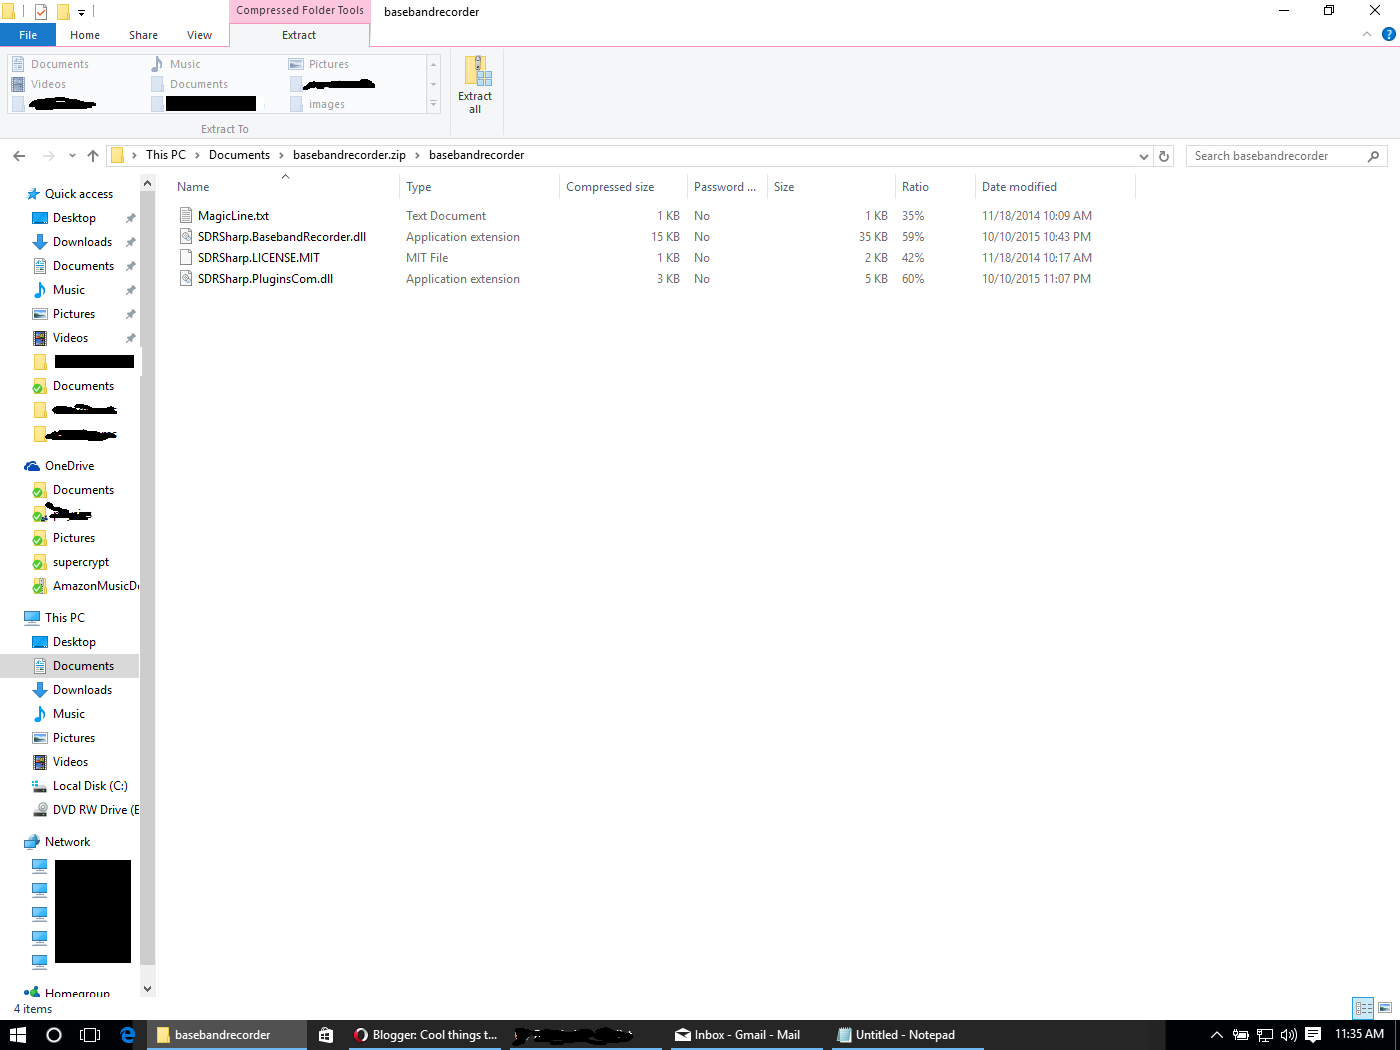
Task: Select MagicLine.txt file icon
Action: [185, 215]
